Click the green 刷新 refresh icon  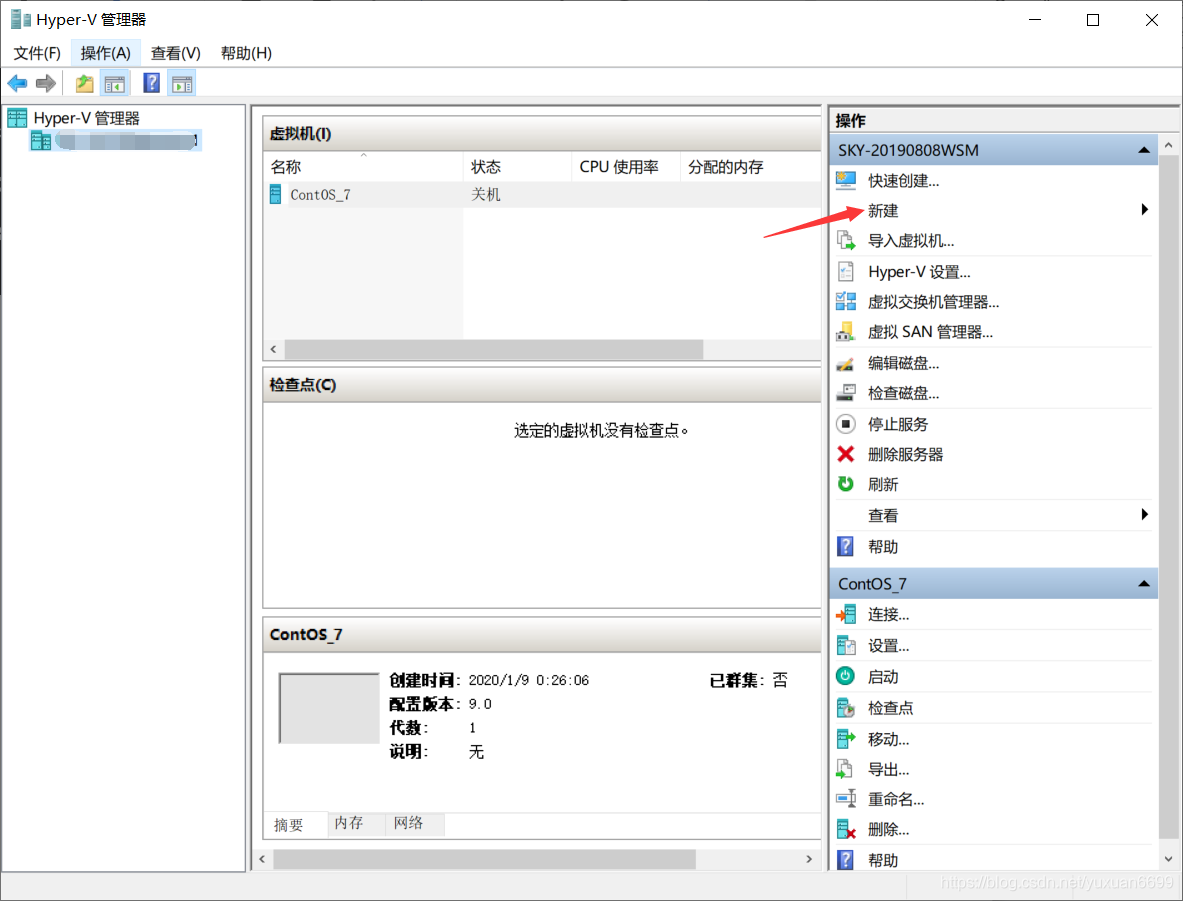(846, 484)
